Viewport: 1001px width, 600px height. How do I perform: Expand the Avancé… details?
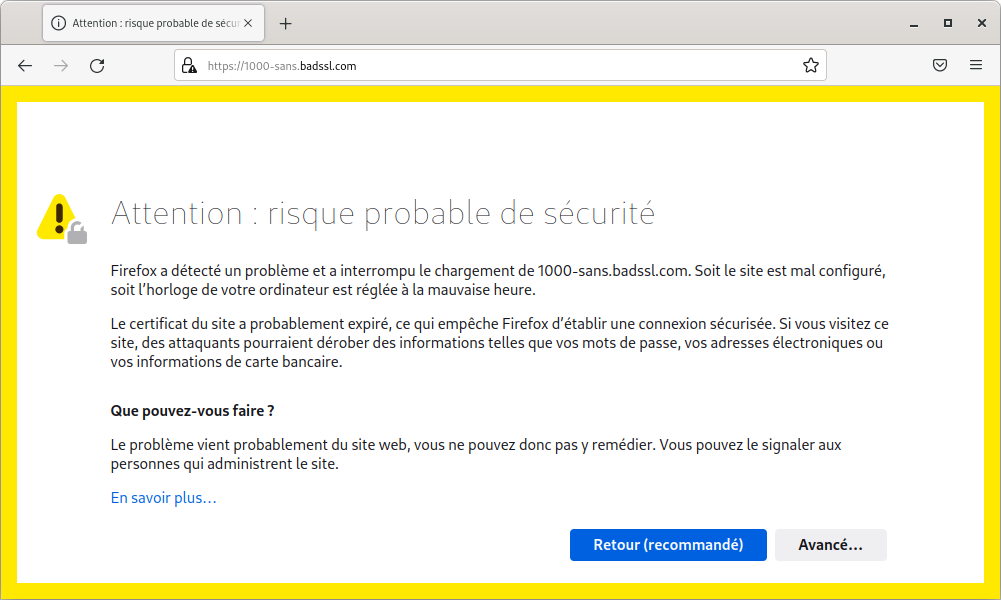point(831,545)
